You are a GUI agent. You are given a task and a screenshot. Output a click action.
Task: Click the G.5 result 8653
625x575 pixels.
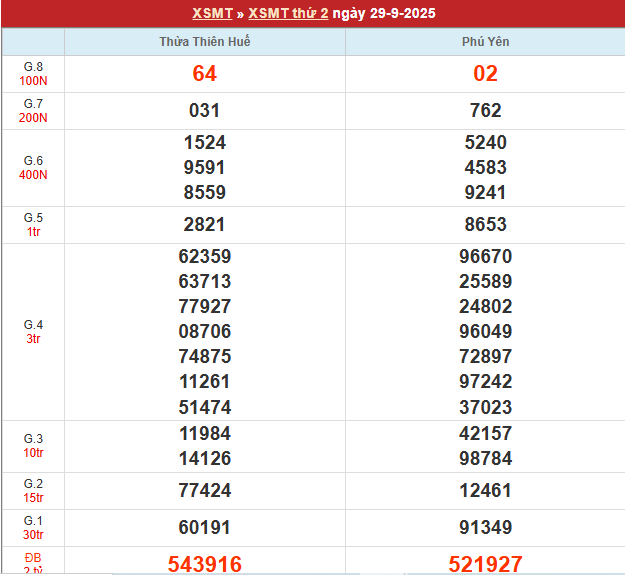[x=485, y=225]
